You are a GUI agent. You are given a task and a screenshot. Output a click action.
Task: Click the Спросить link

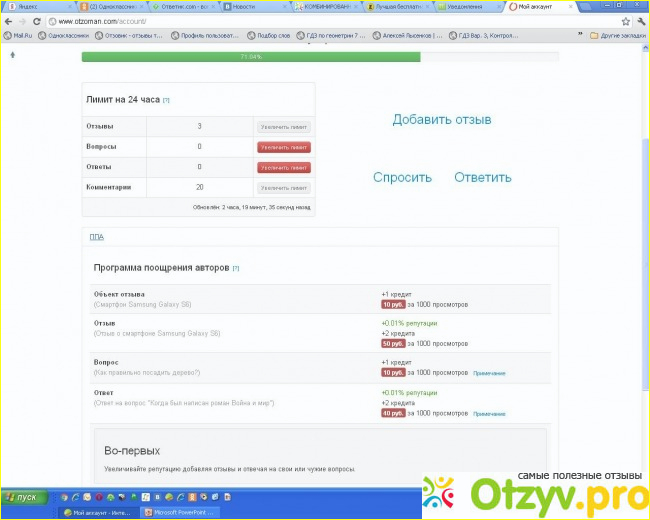[x=402, y=178]
